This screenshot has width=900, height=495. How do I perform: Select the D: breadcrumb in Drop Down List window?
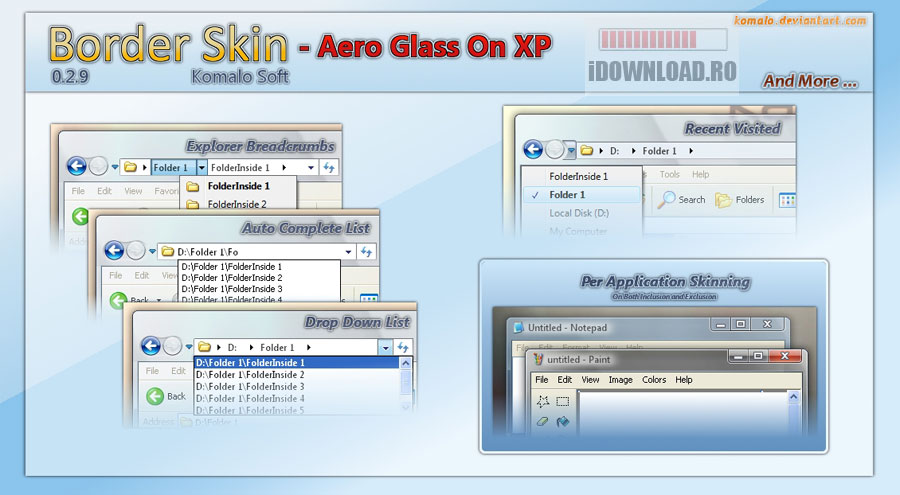tap(232, 347)
